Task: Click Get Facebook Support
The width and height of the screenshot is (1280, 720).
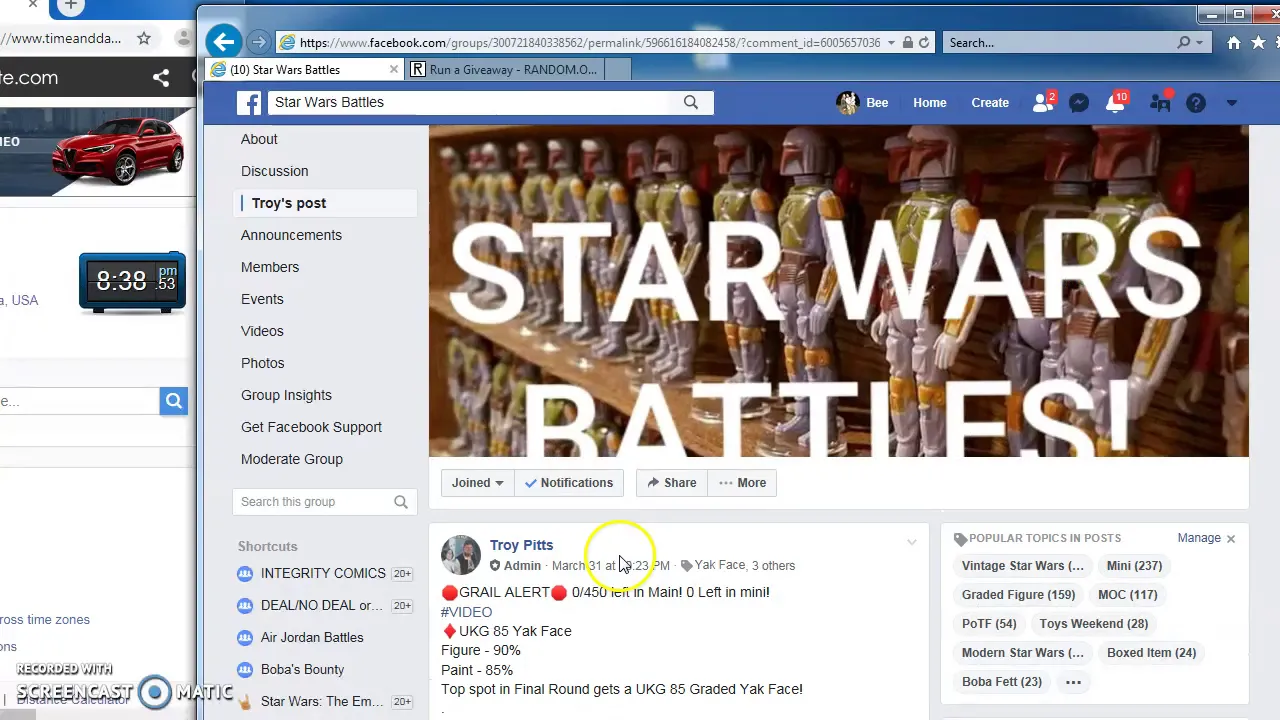Action: coord(311,427)
